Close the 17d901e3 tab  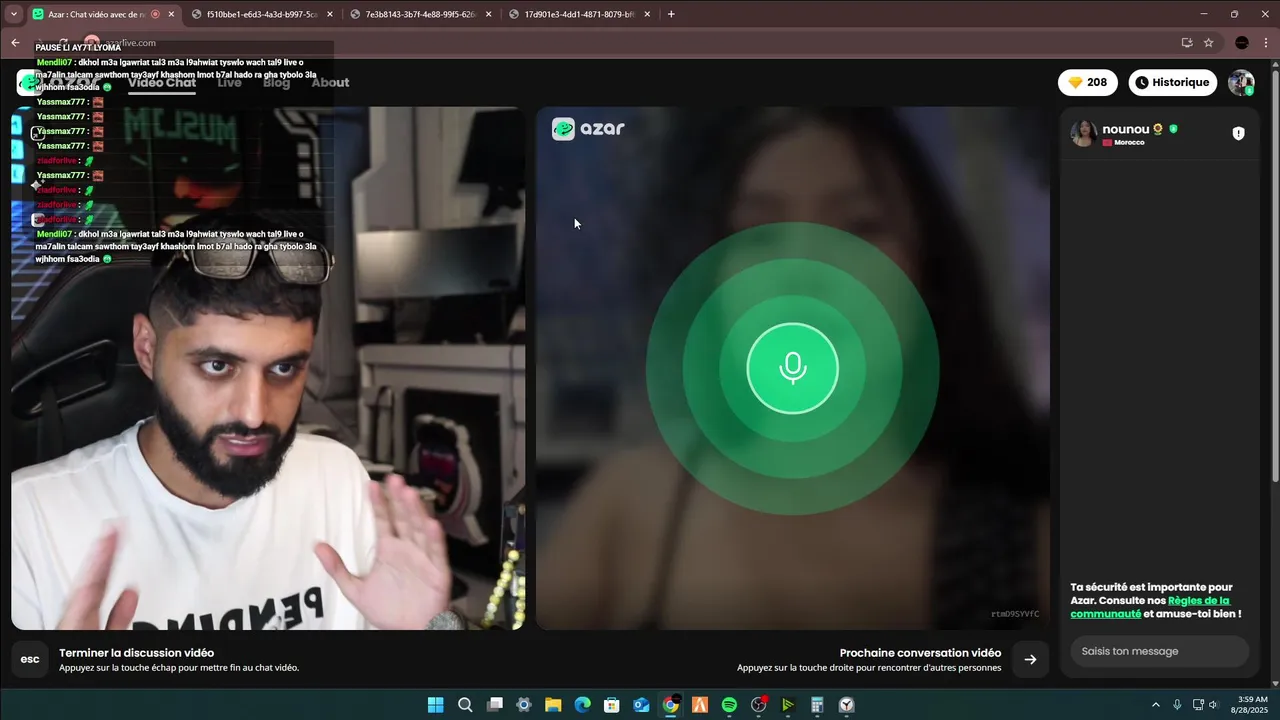click(x=648, y=14)
